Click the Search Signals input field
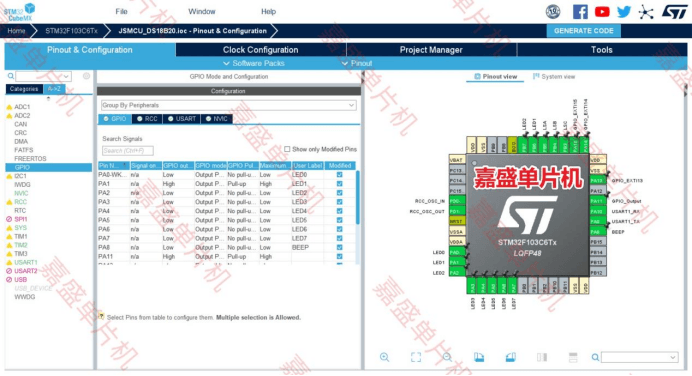Viewport: 692px width, 376px height. click(128, 150)
